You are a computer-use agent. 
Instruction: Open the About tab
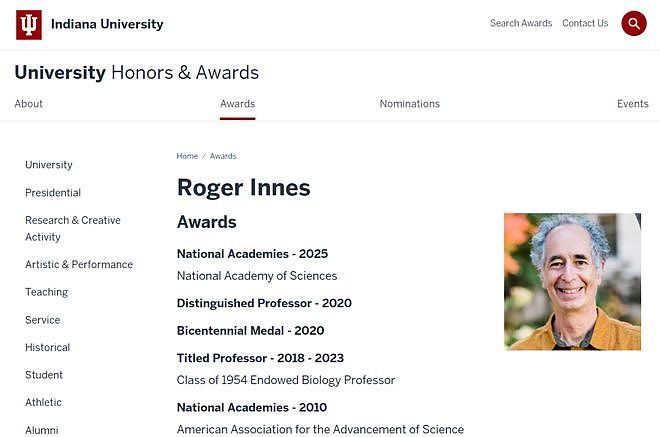click(x=29, y=104)
